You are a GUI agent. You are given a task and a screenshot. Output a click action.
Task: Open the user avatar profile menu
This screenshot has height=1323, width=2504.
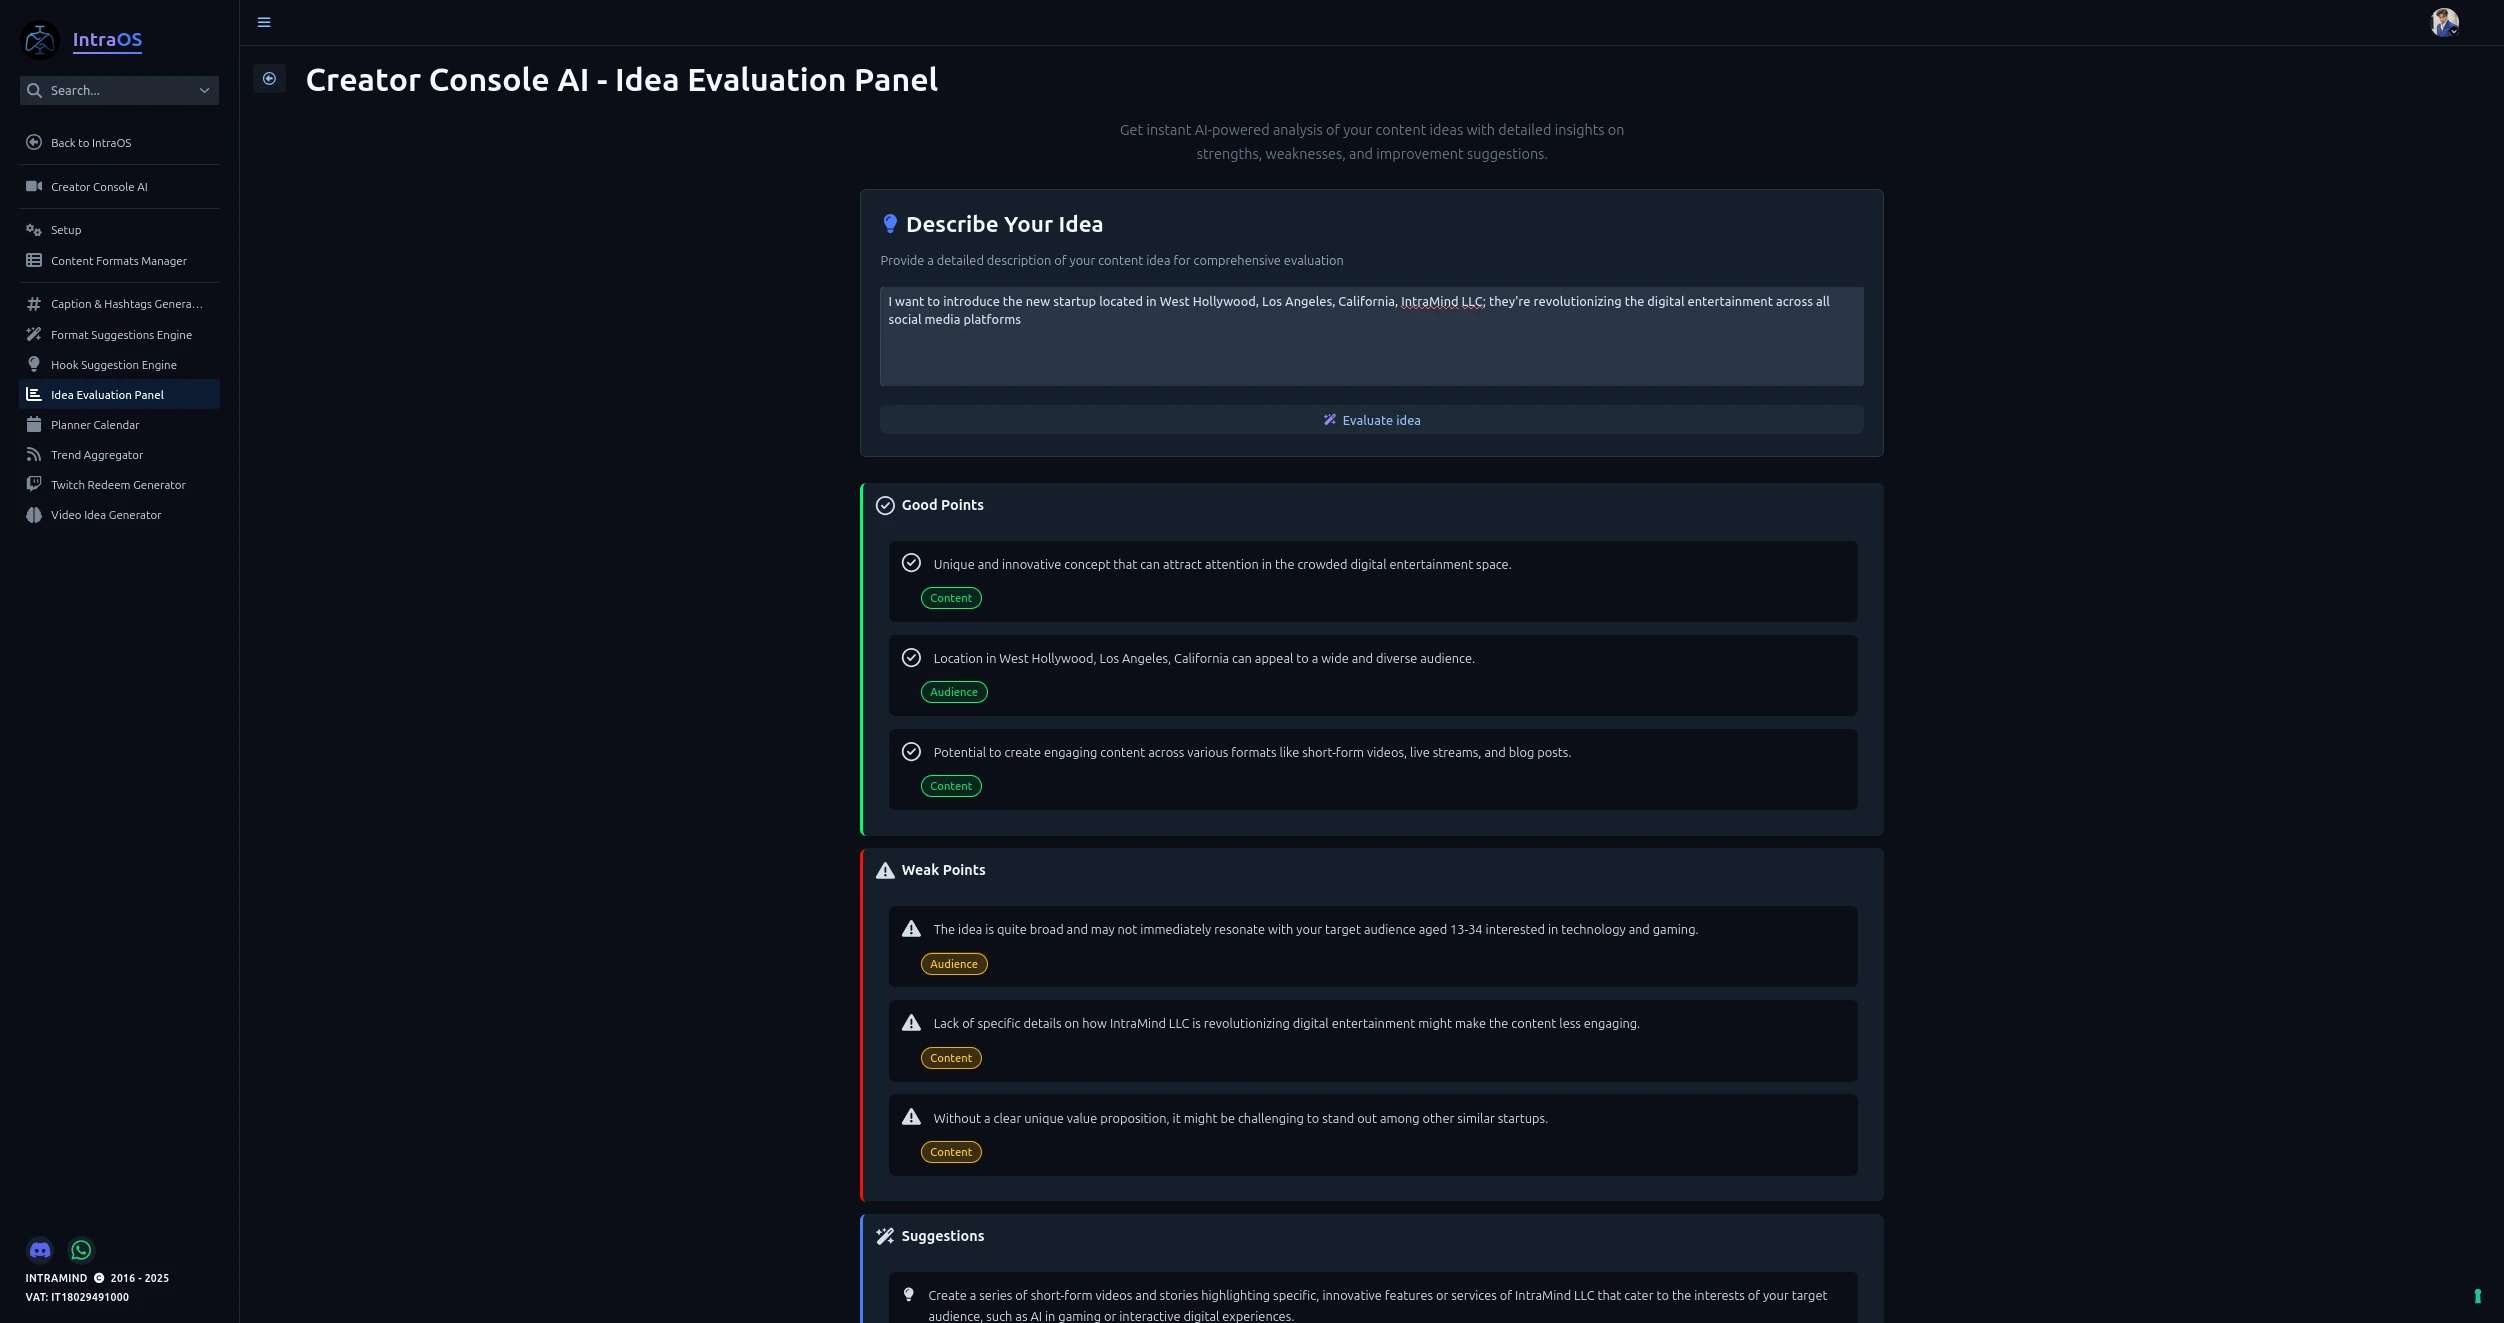click(x=2444, y=22)
